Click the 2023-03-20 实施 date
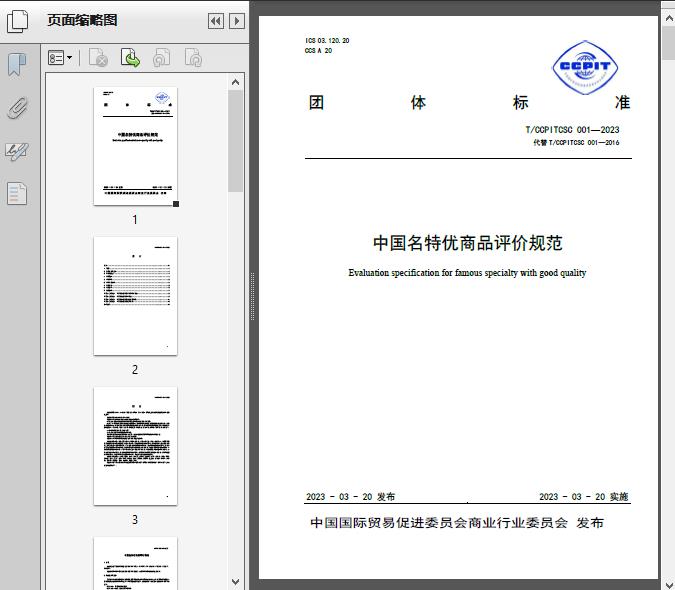Screen dimensions: 675x590 (584, 497)
